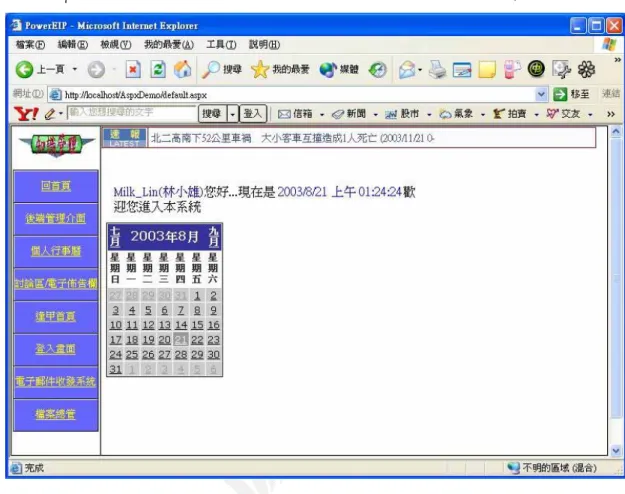Open Yahoo 氣象 weather button

(456, 114)
